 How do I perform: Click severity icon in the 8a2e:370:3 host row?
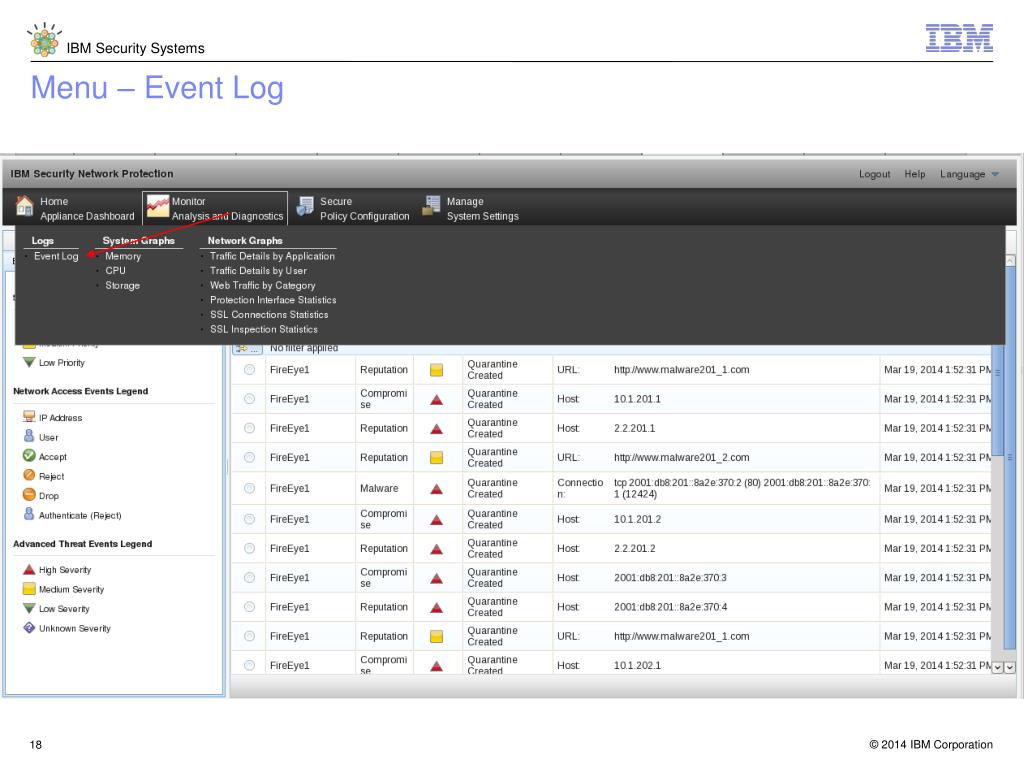437,578
